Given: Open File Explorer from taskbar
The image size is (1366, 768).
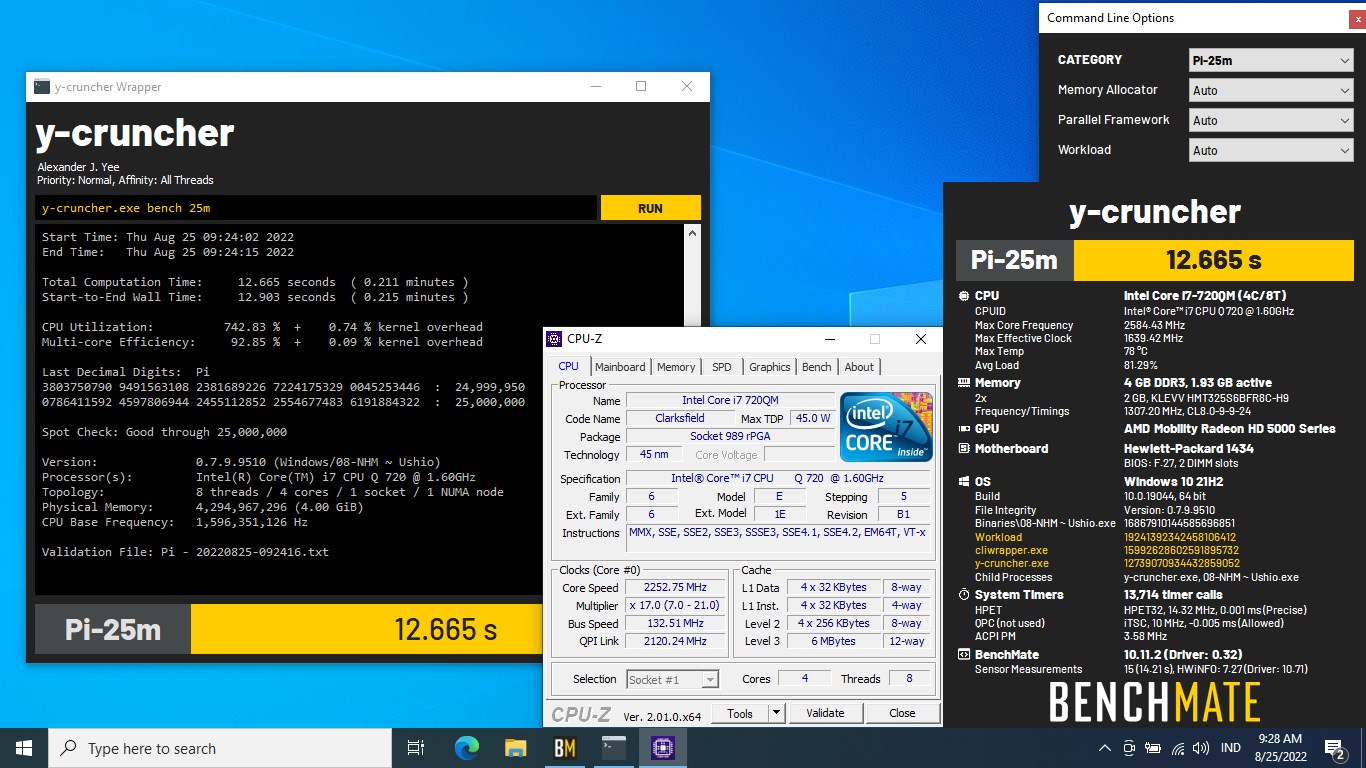Looking at the screenshot, I should pyautogui.click(x=515, y=748).
